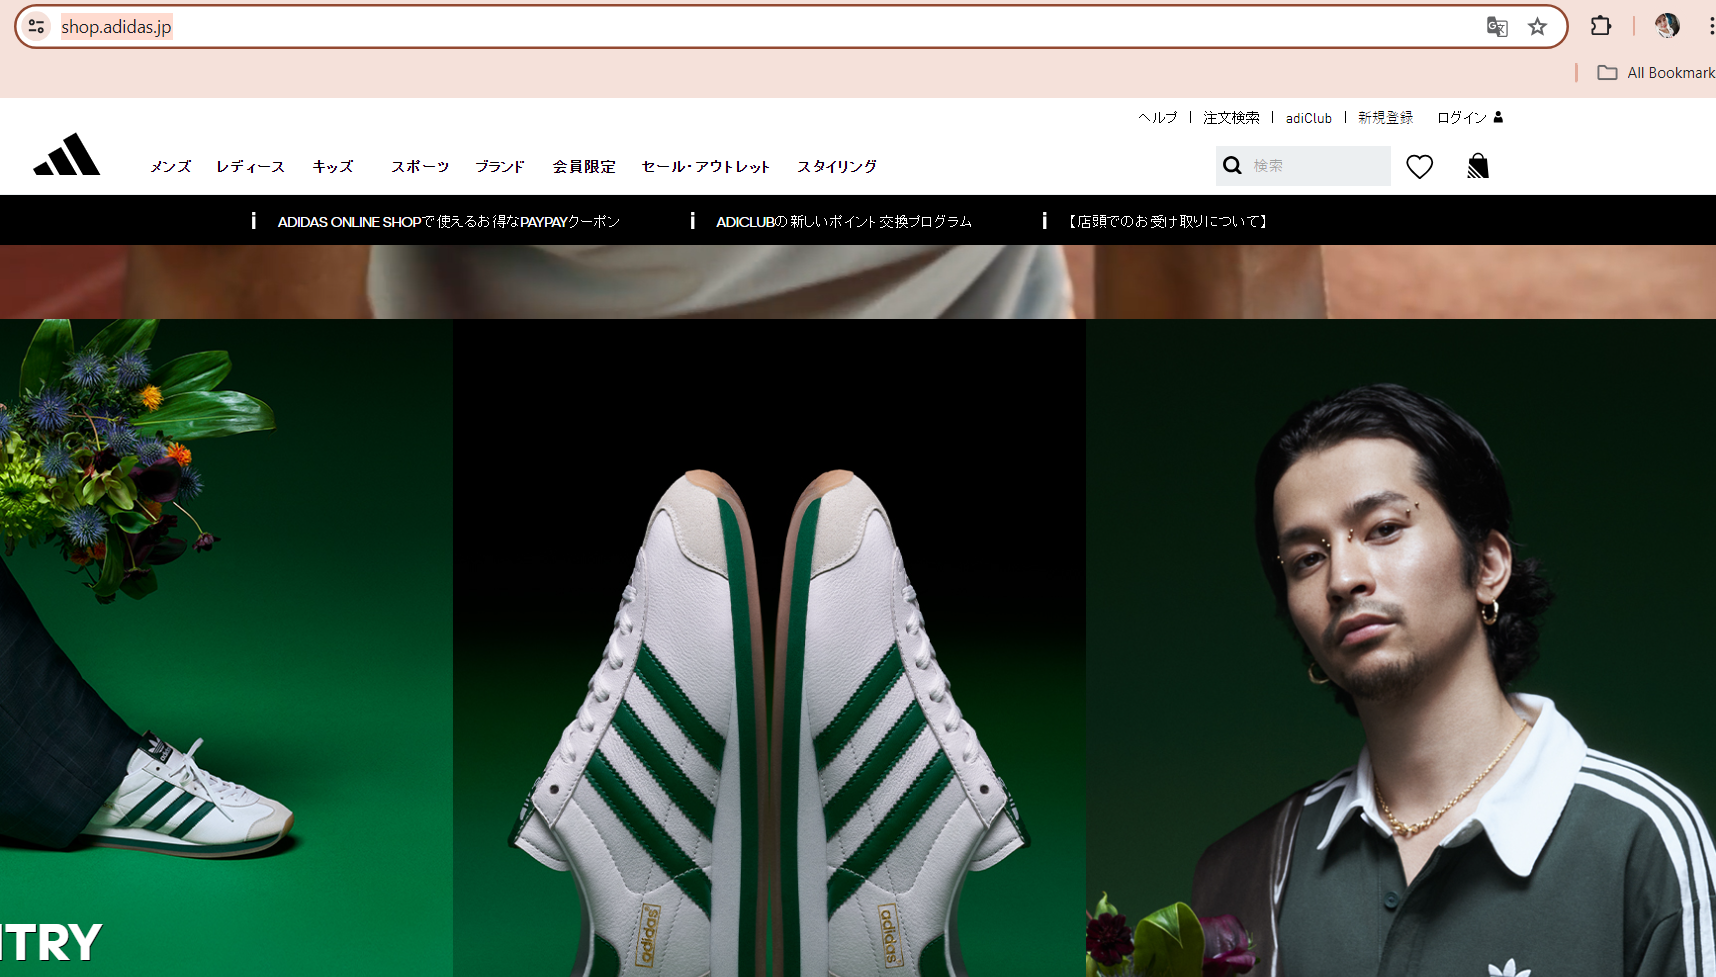Screen dimensions: 1716x977
Task: Open the セール・アウトレット menu
Action: tap(706, 166)
